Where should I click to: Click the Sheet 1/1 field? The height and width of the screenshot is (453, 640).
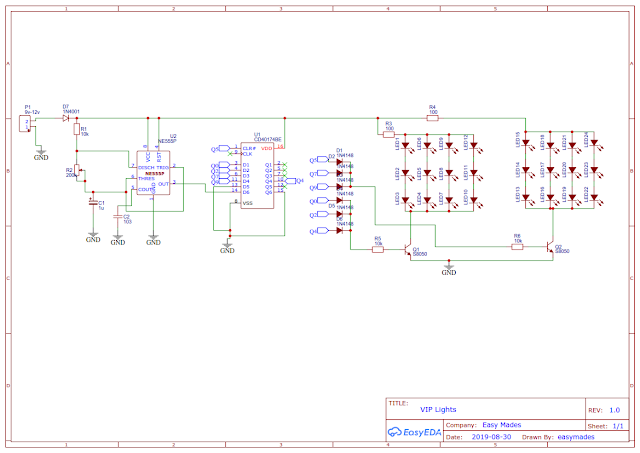pos(605,426)
